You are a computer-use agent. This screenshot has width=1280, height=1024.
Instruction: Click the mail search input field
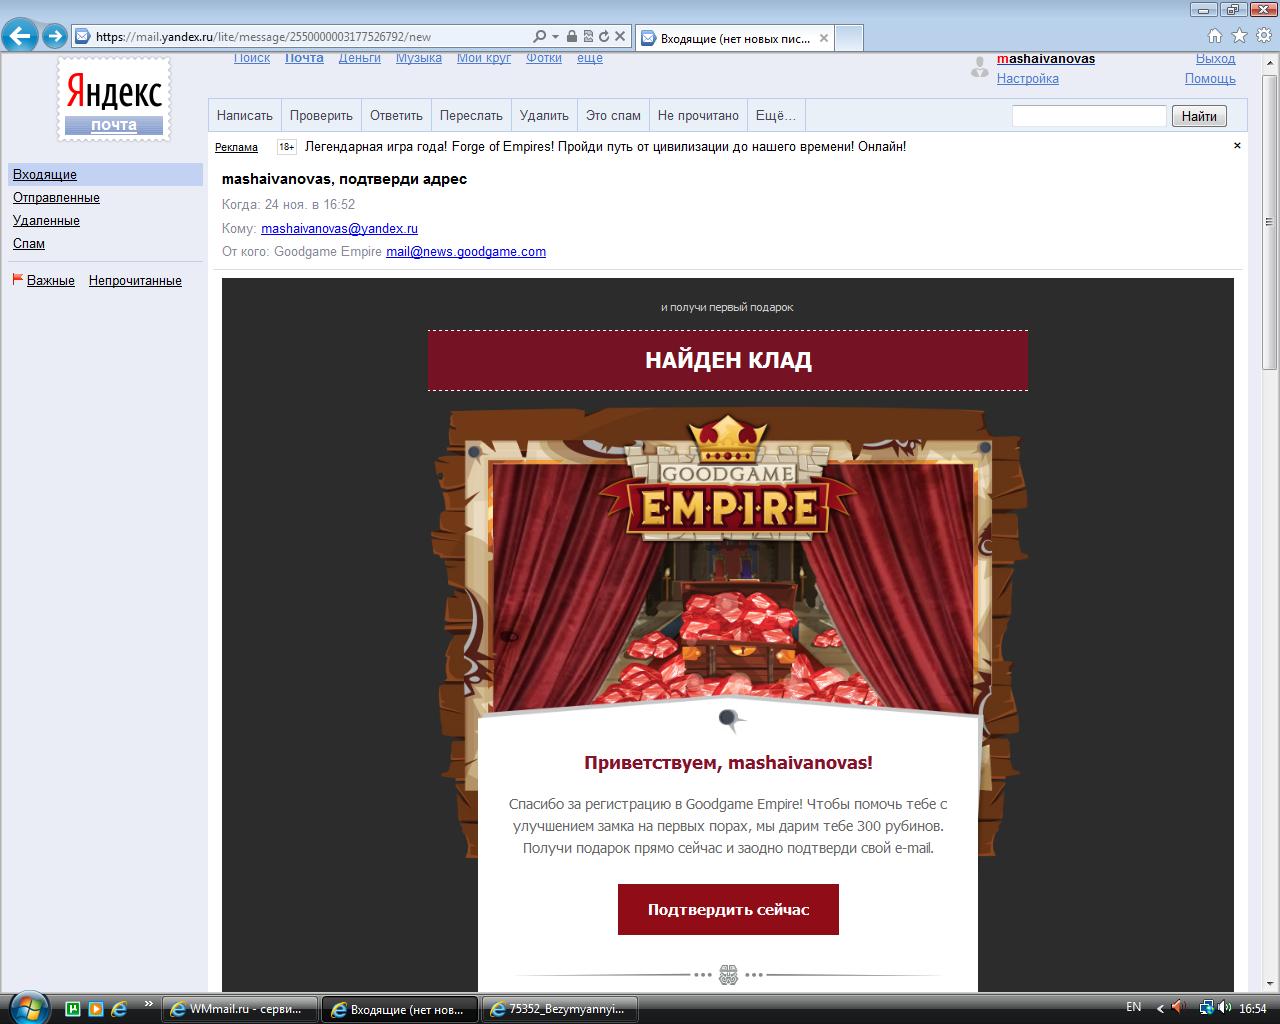click(x=1089, y=116)
